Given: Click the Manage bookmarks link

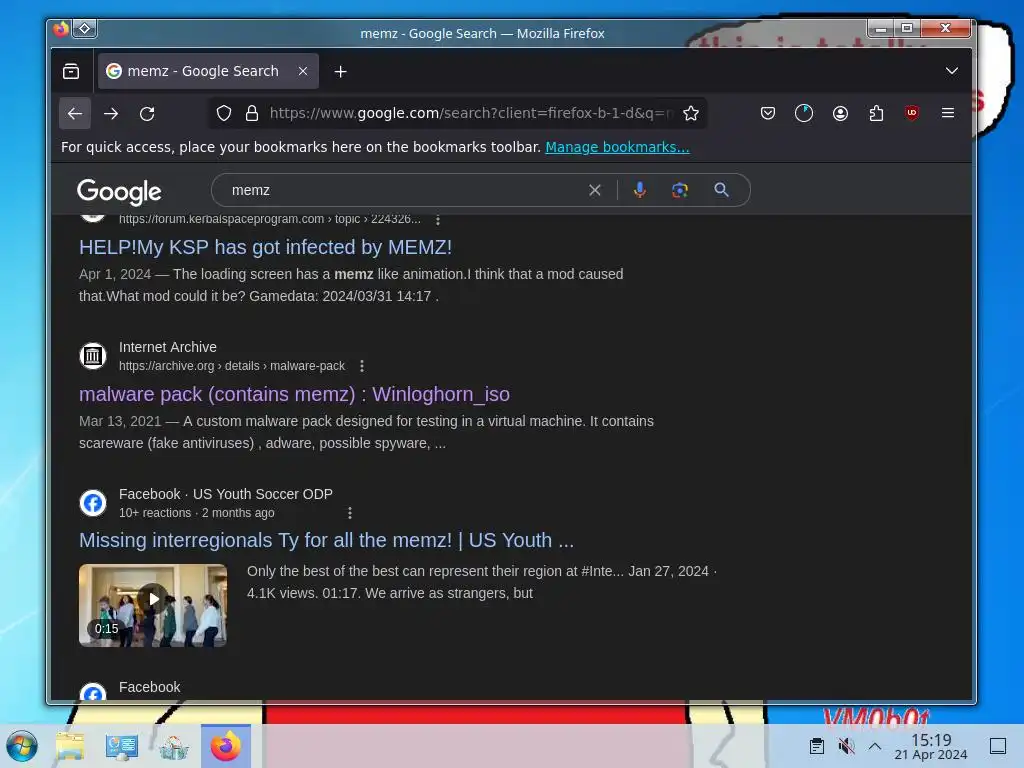Looking at the screenshot, I should coord(617,147).
